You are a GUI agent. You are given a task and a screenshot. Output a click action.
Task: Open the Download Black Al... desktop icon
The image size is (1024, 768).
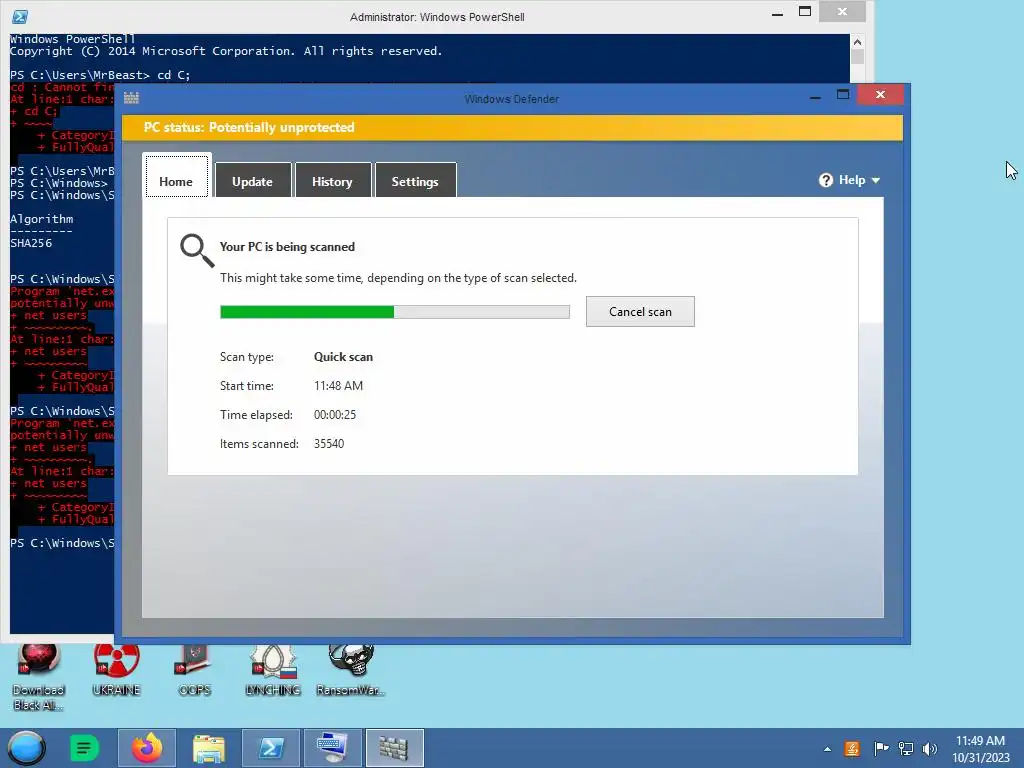coord(39,678)
